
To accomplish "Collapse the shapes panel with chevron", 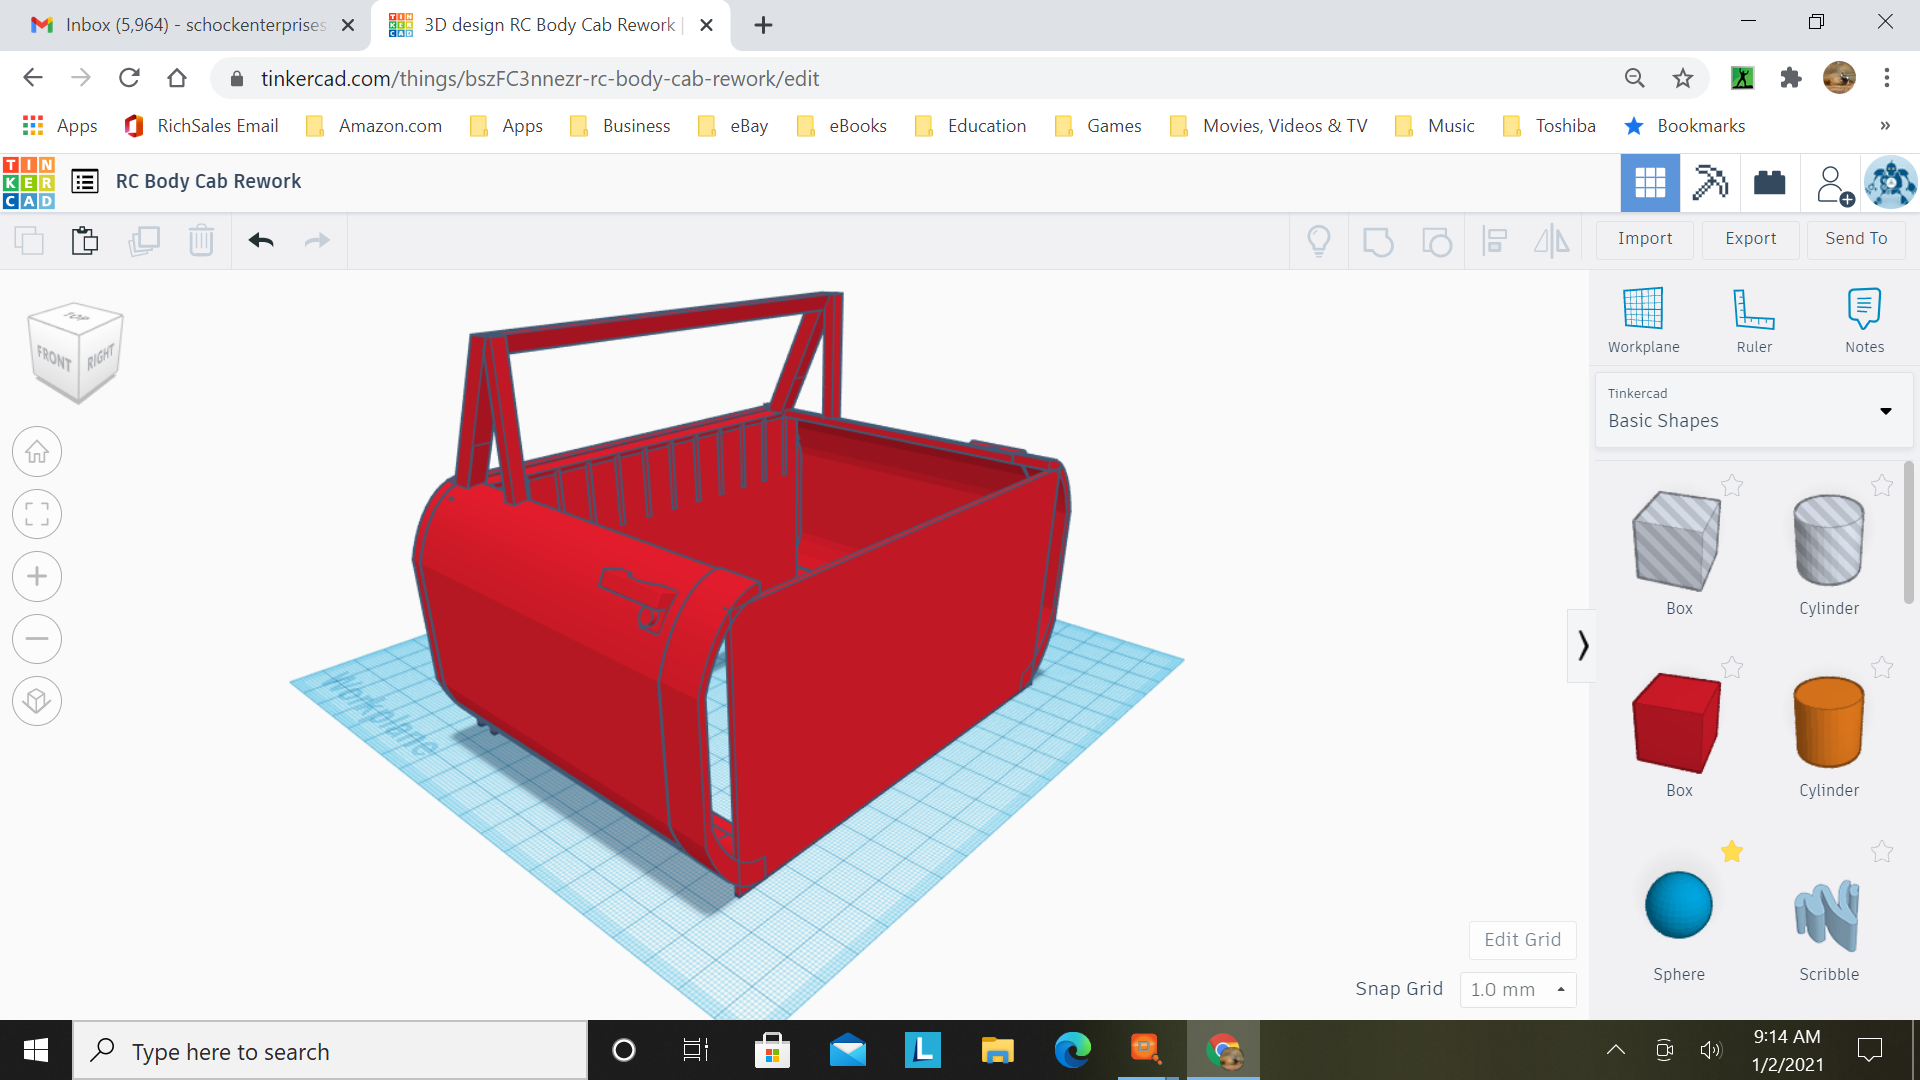I will click(1582, 645).
